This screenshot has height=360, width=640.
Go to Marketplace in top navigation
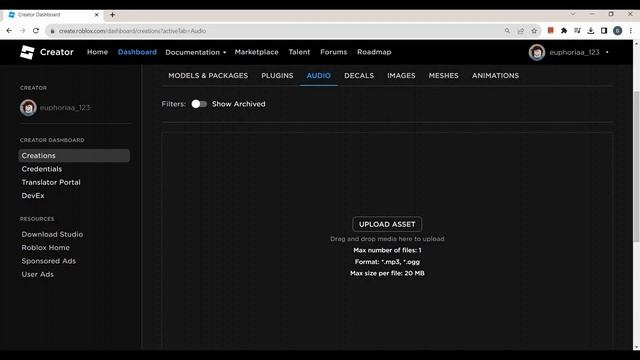click(256, 52)
